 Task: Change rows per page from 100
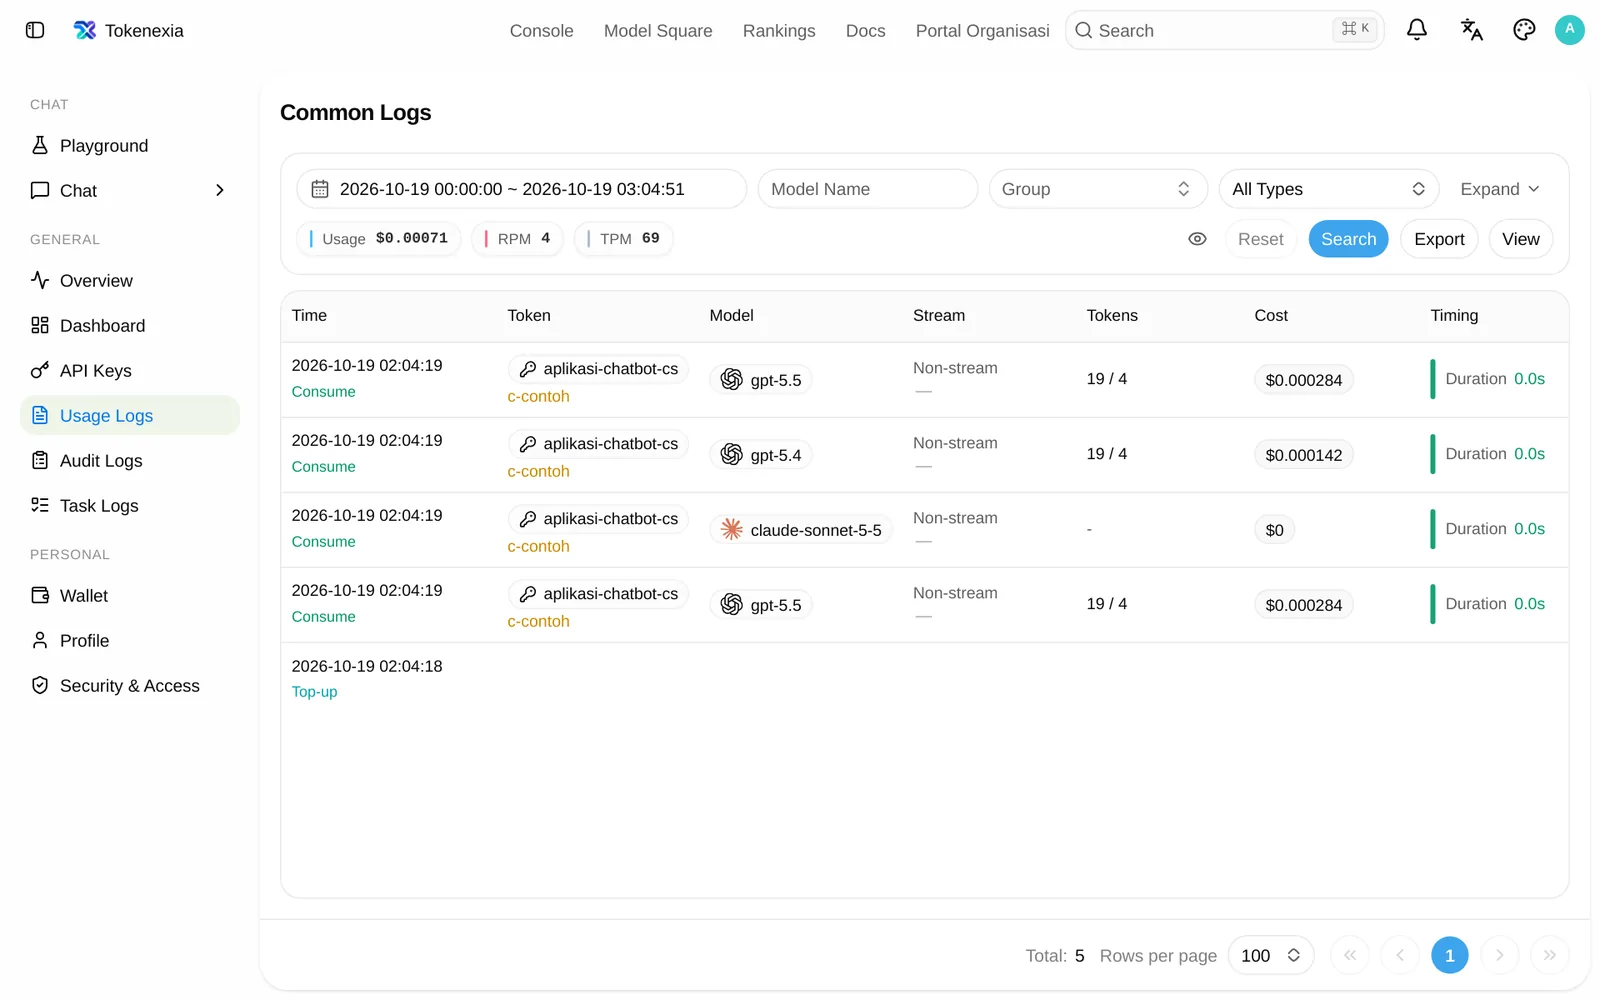point(1270,956)
